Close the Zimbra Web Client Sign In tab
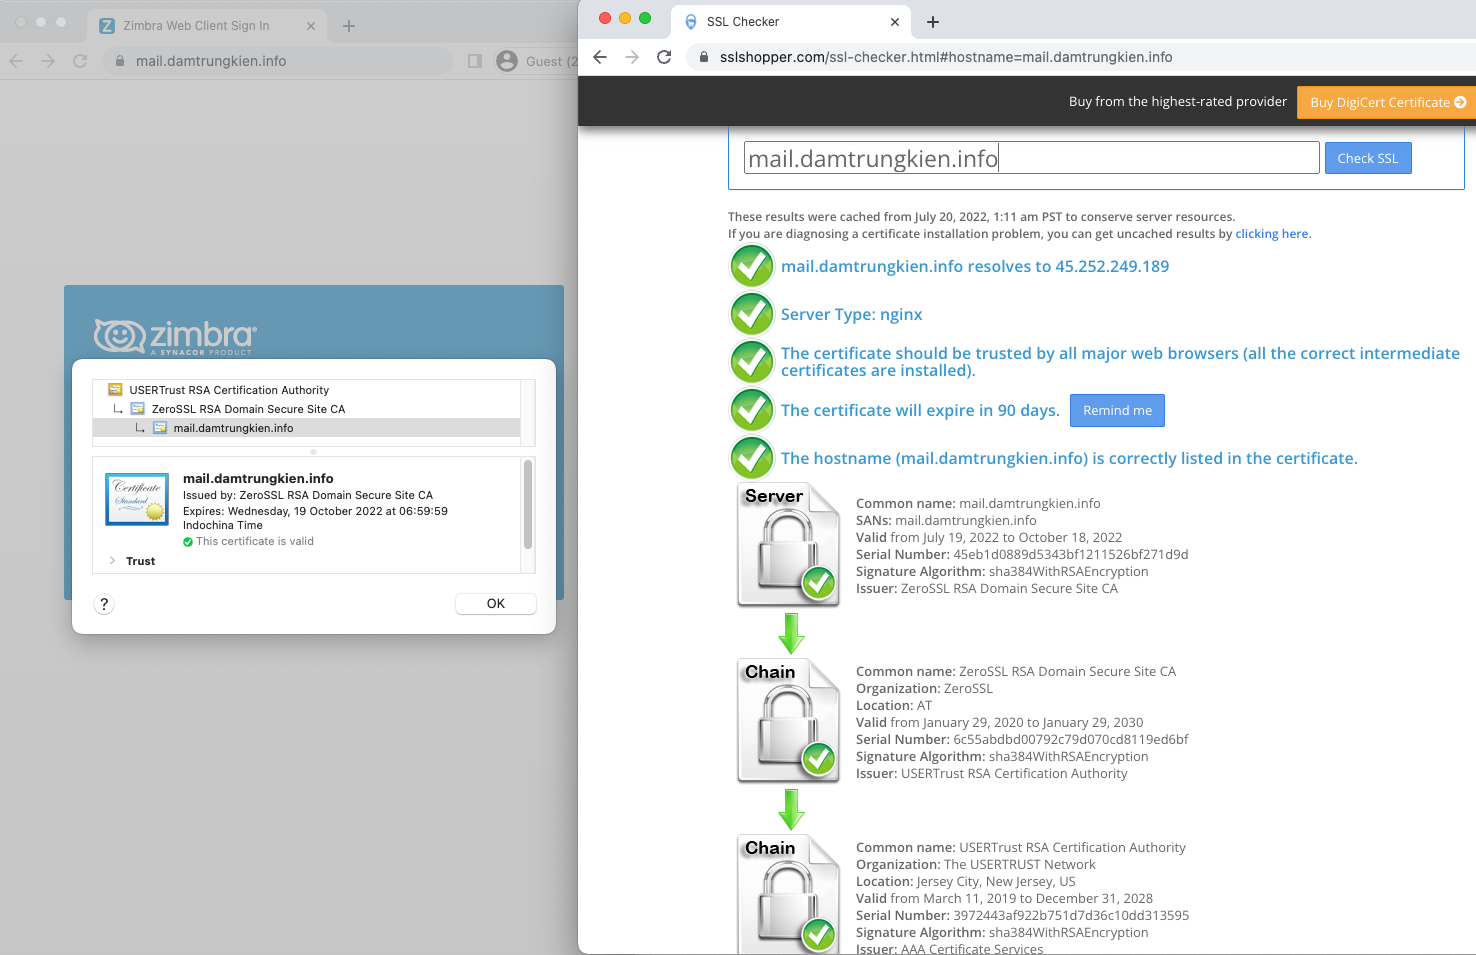This screenshot has height=955, width=1476. point(311,26)
